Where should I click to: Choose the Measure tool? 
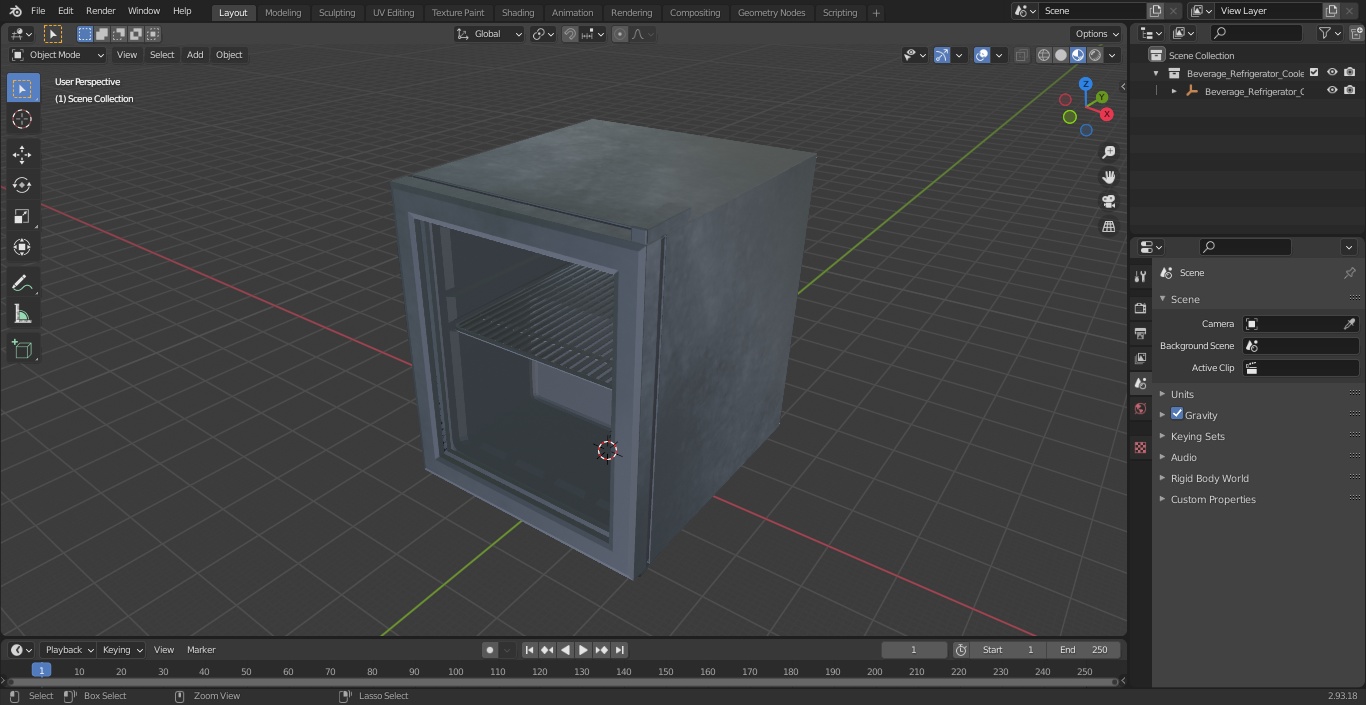click(x=22, y=315)
